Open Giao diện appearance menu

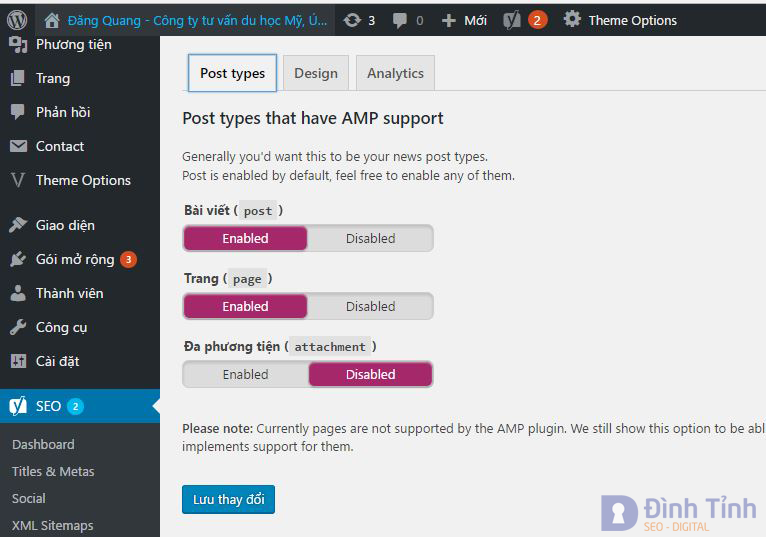tap(65, 225)
